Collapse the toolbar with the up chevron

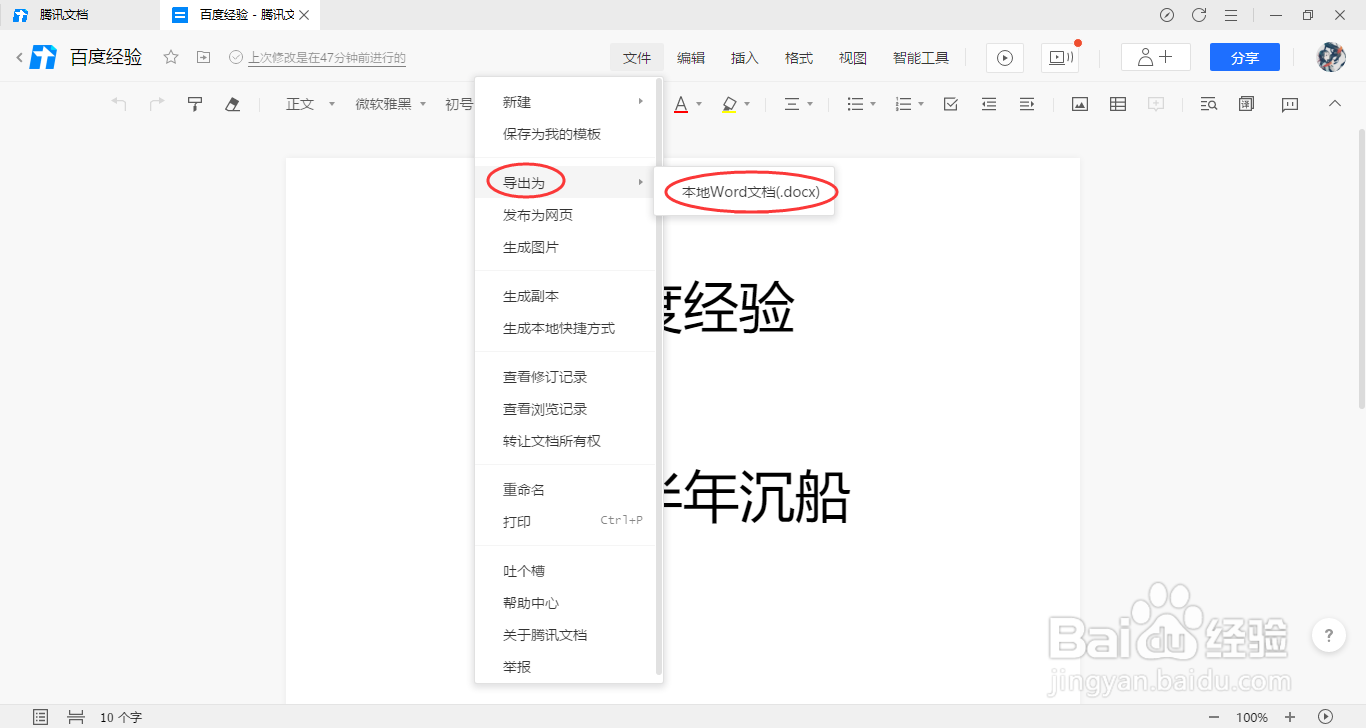pyautogui.click(x=1333, y=103)
